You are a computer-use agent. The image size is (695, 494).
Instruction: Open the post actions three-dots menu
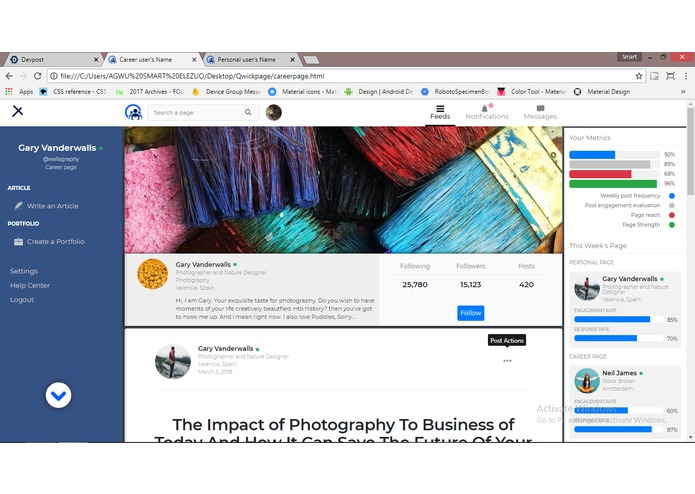pyautogui.click(x=508, y=361)
